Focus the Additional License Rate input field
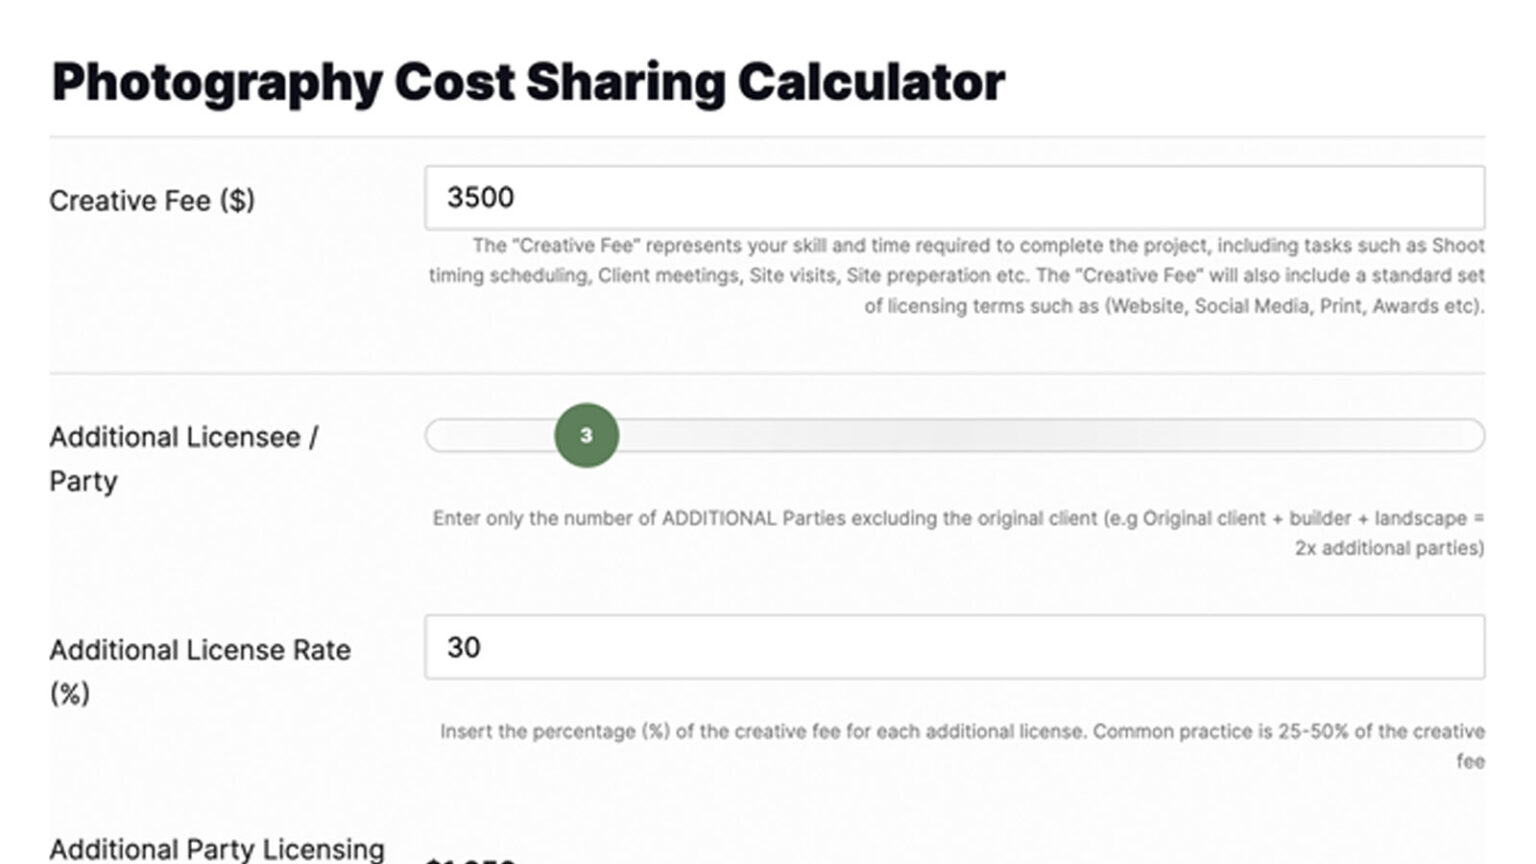Viewport: 1536px width, 864px height. pos(954,648)
